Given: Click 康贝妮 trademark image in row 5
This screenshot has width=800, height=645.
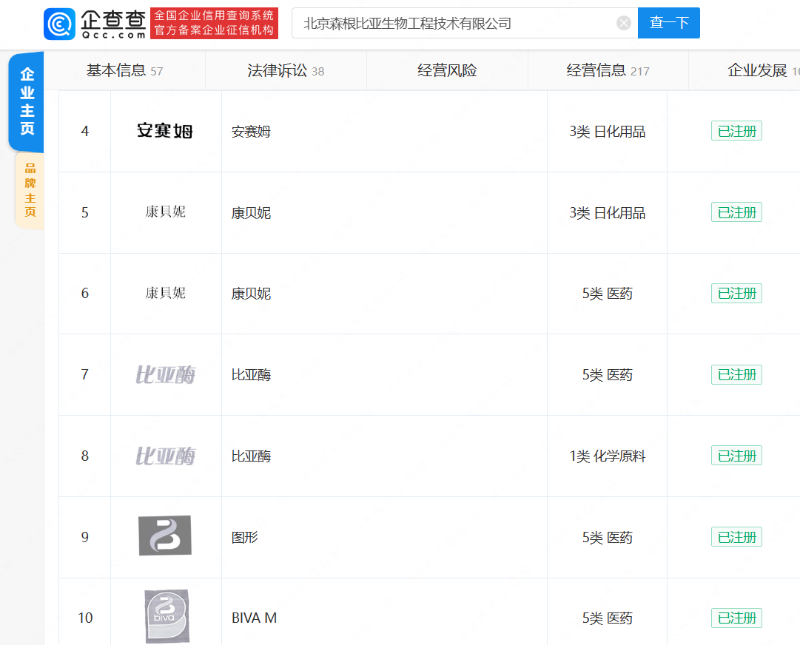Looking at the screenshot, I should pos(165,212).
